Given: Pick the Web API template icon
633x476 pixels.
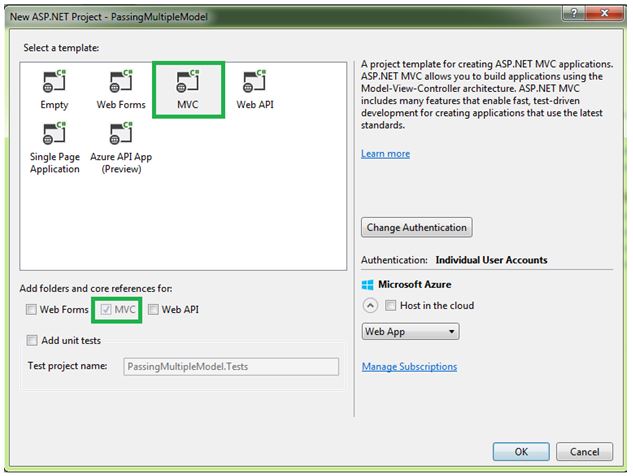Looking at the screenshot, I should pyautogui.click(x=254, y=81).
